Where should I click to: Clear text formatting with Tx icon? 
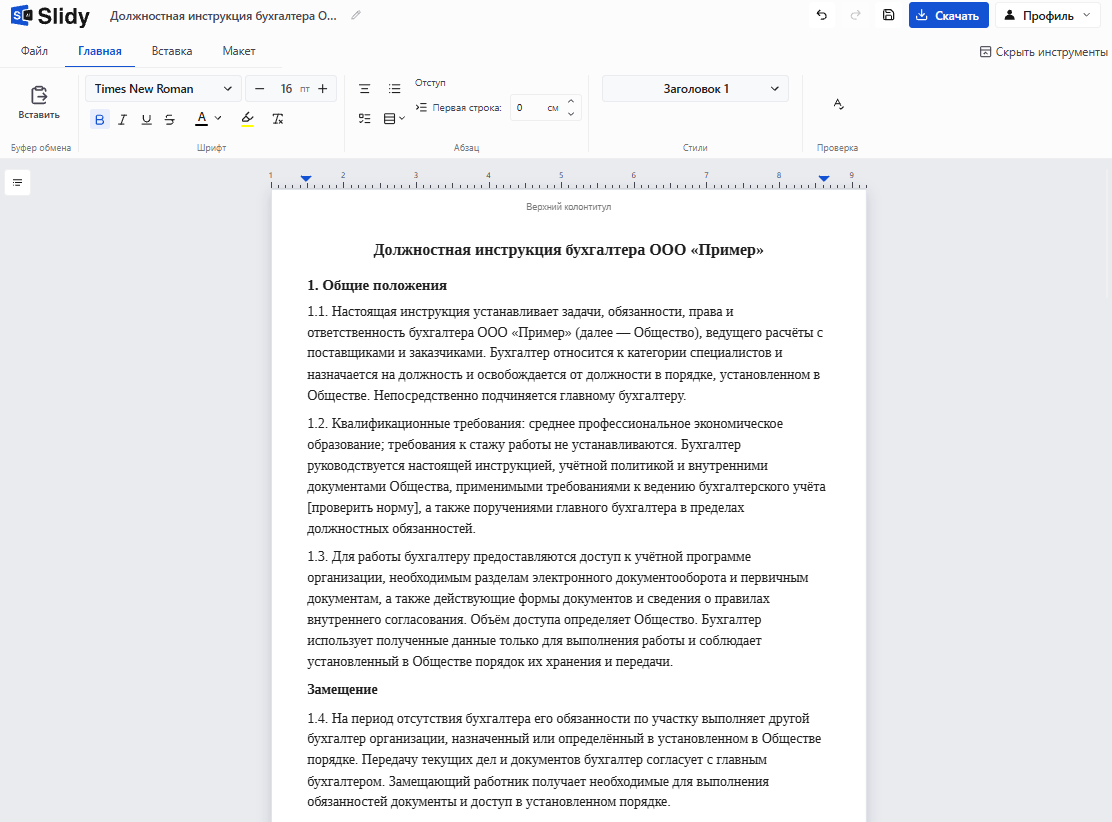278,119
